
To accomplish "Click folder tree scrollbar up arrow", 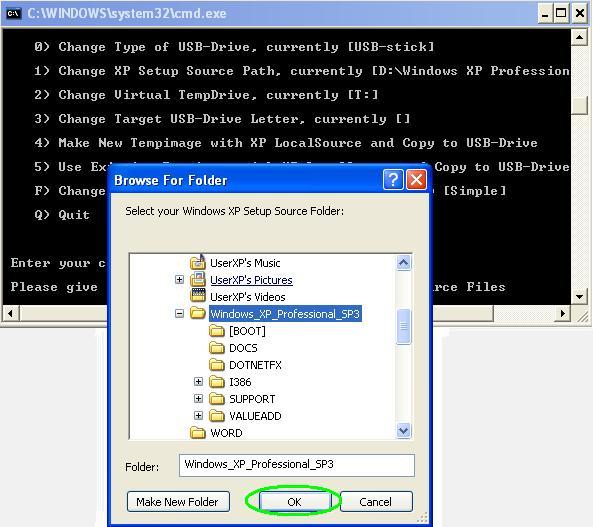I will [x=404, y=262].
